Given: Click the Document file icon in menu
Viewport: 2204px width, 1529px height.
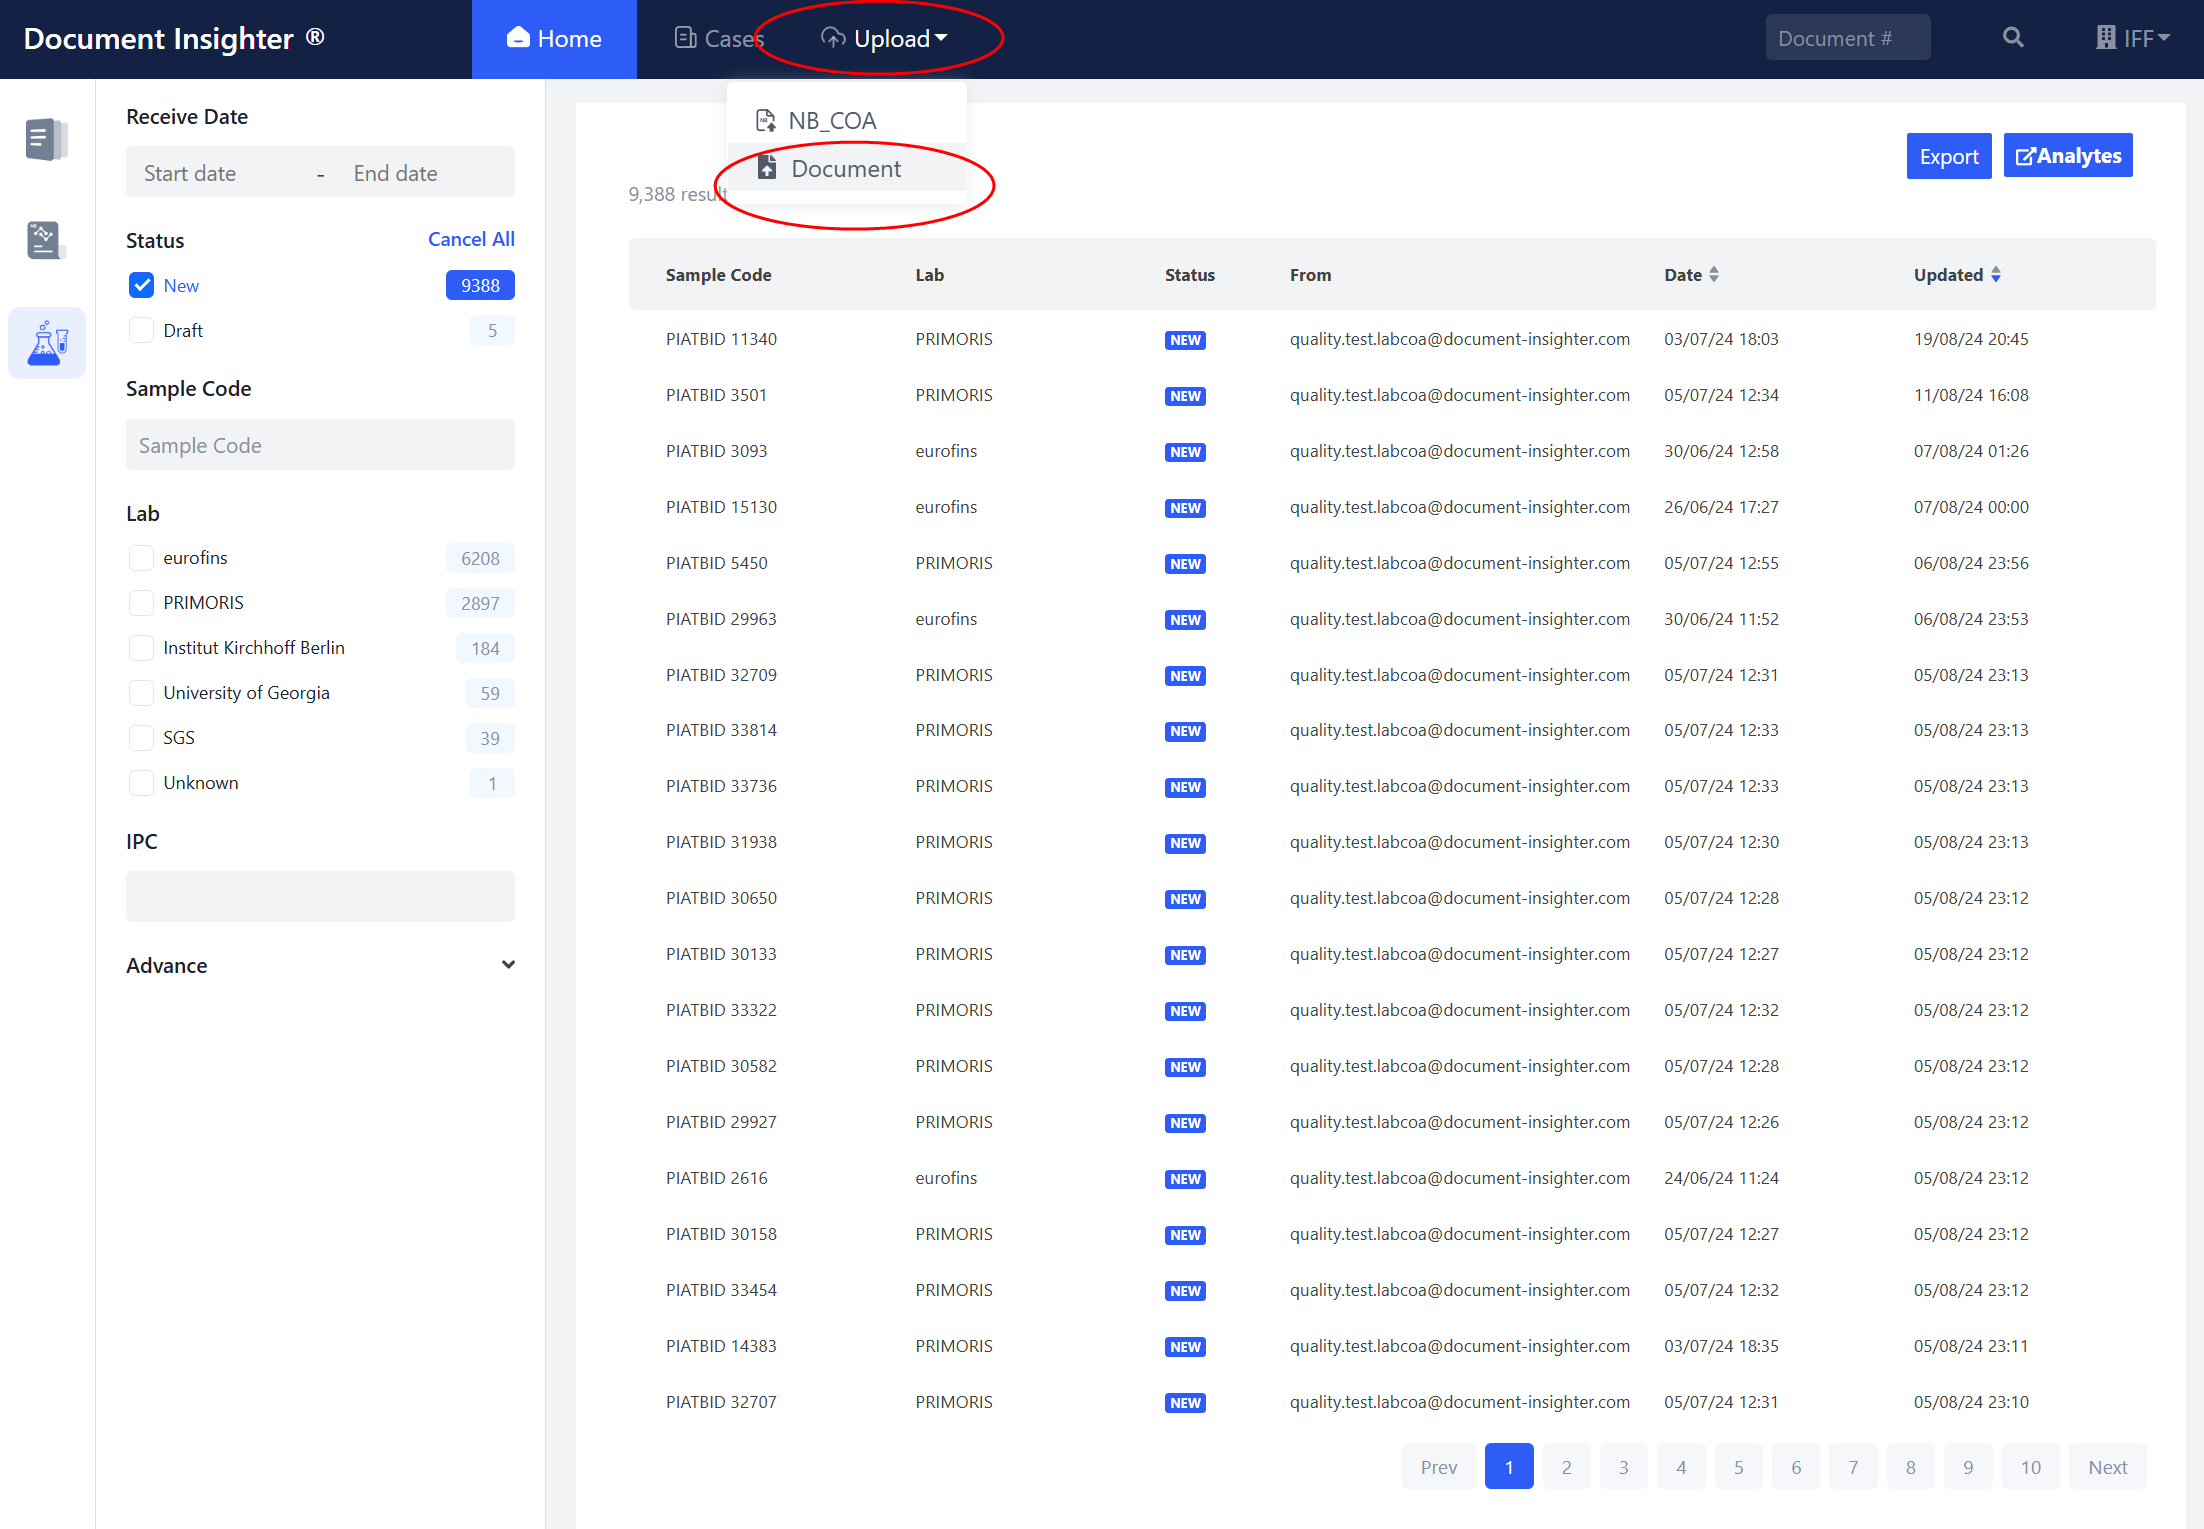Looking at the screenshot, I should [767, 168].
